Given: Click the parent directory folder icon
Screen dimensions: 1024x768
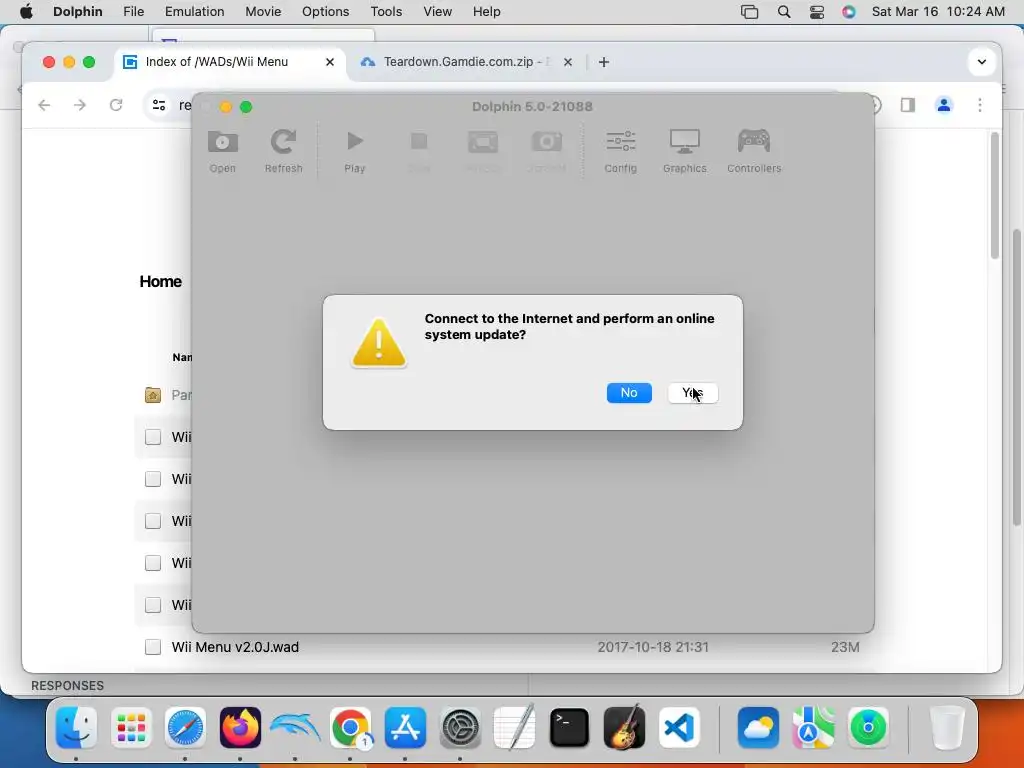Looking at the screenshot, I should coord(153,395).
